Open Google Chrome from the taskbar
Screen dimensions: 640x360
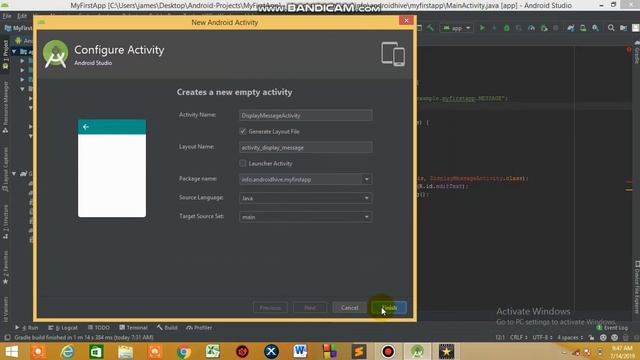tap(184, 351)
